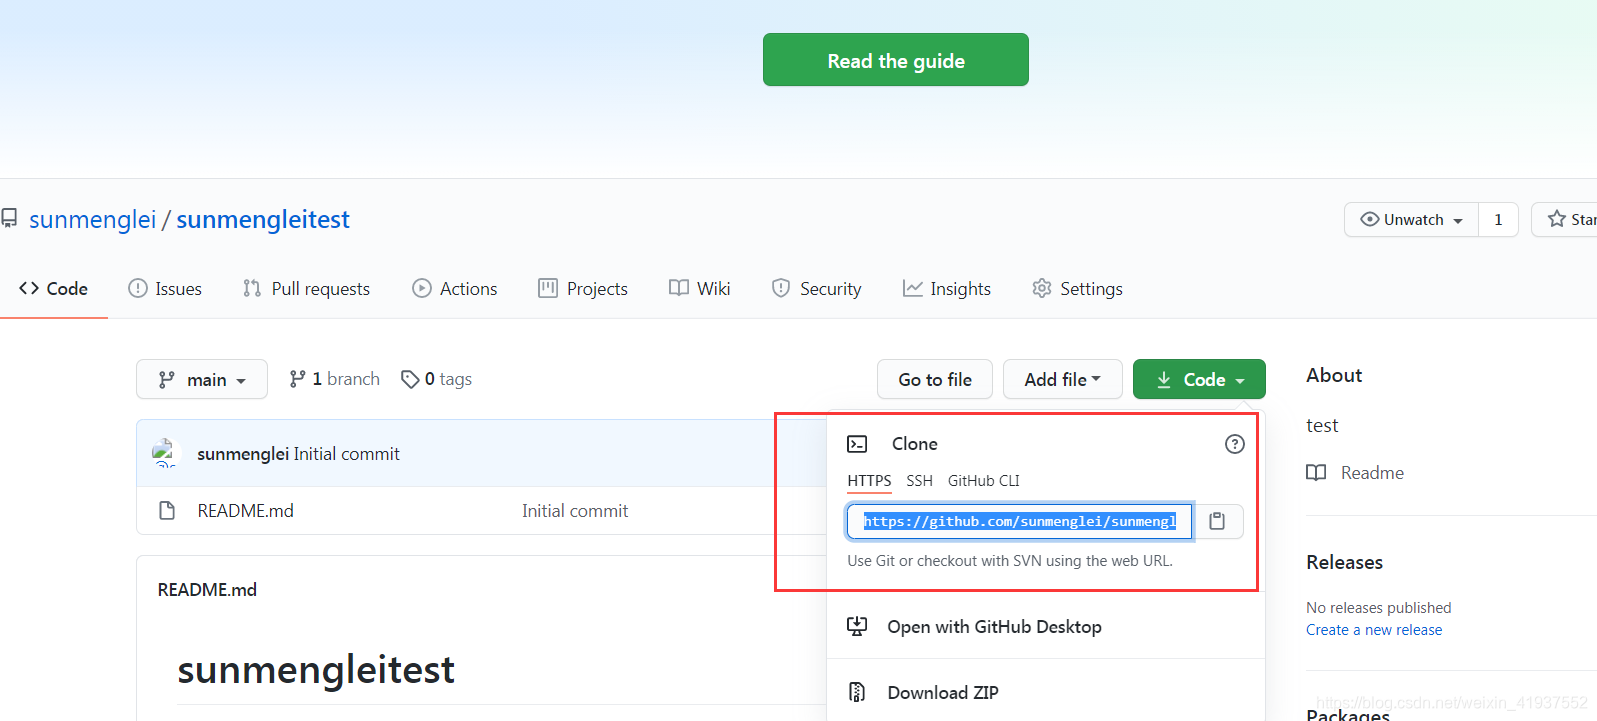Click the watchers count showing 1

(x=1498, y=219)
